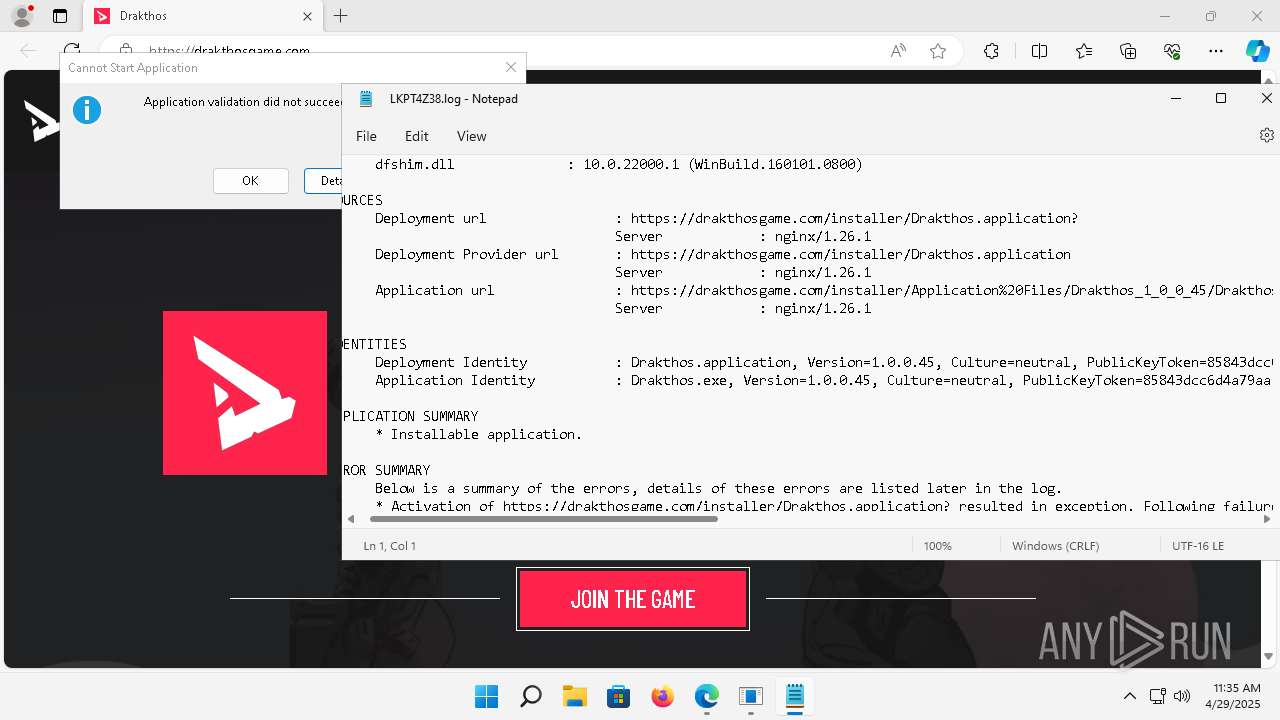This screenshot has height=720, width=1280.
Task: Click UTF-16 LE encoding status
Action: pyautogui.click(x=1198, y=546)
